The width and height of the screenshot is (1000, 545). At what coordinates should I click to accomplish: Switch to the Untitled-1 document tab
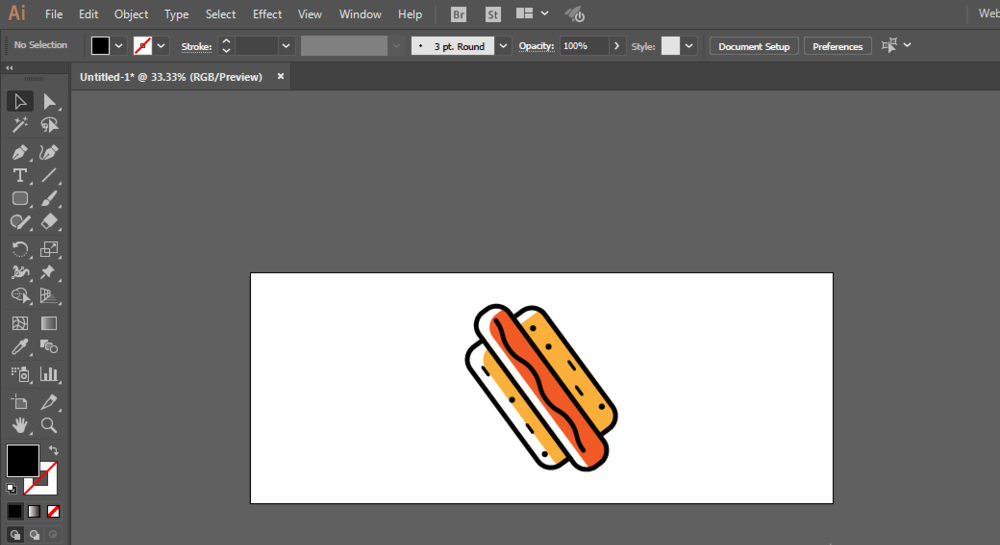click(x=171, y=77)
